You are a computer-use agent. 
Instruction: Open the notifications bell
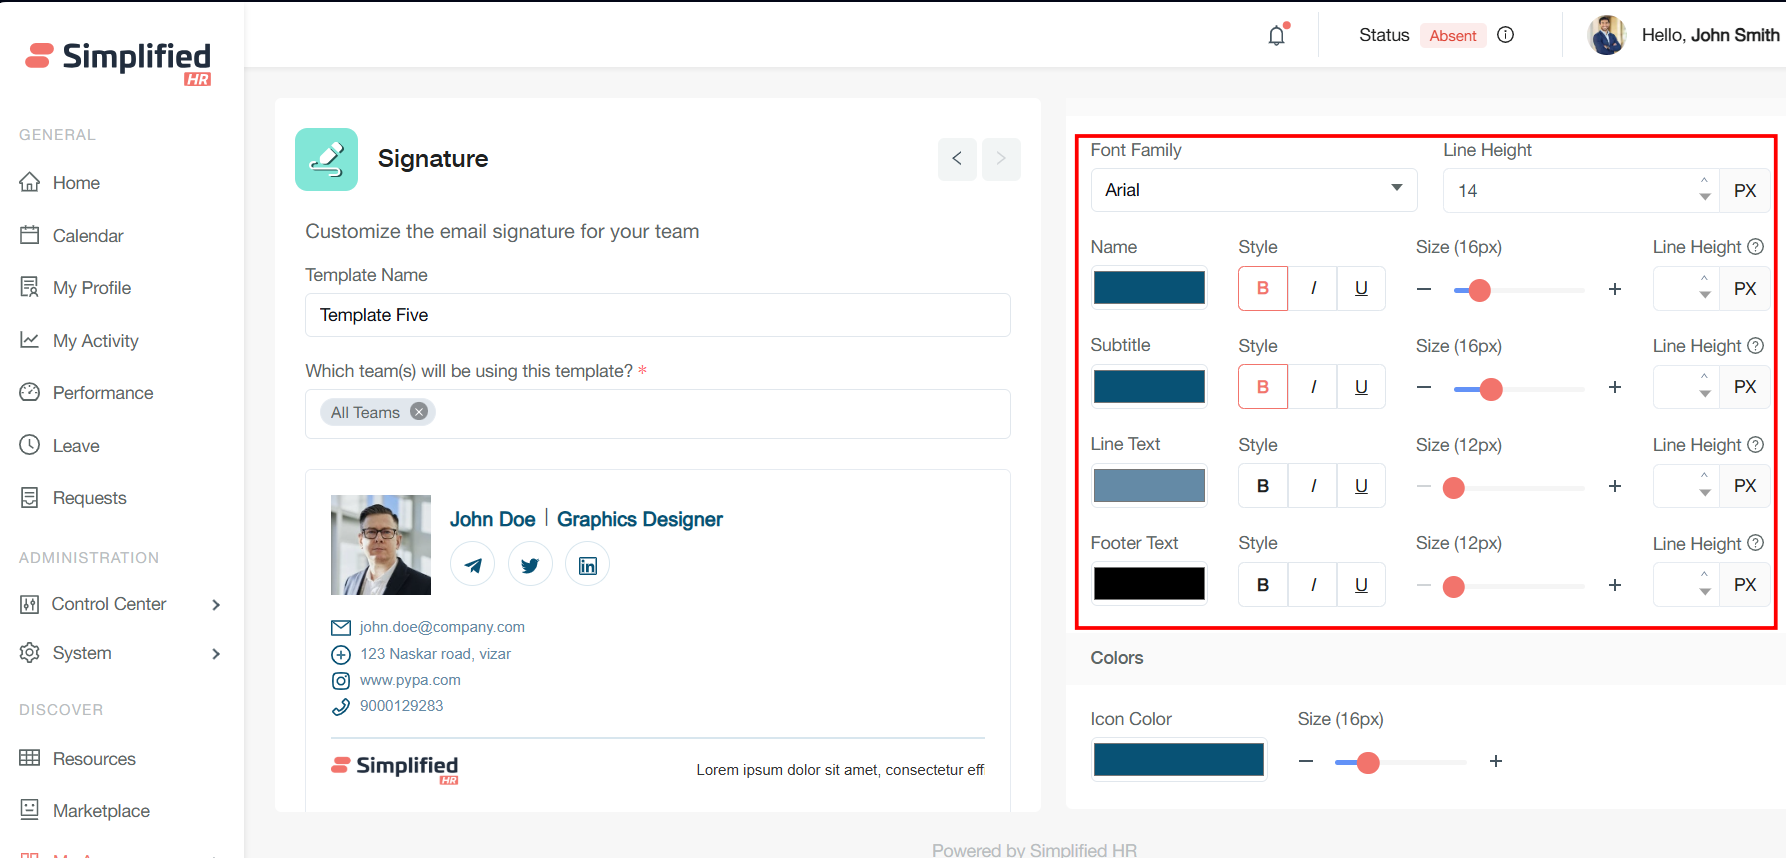(x=1277, y=36)
